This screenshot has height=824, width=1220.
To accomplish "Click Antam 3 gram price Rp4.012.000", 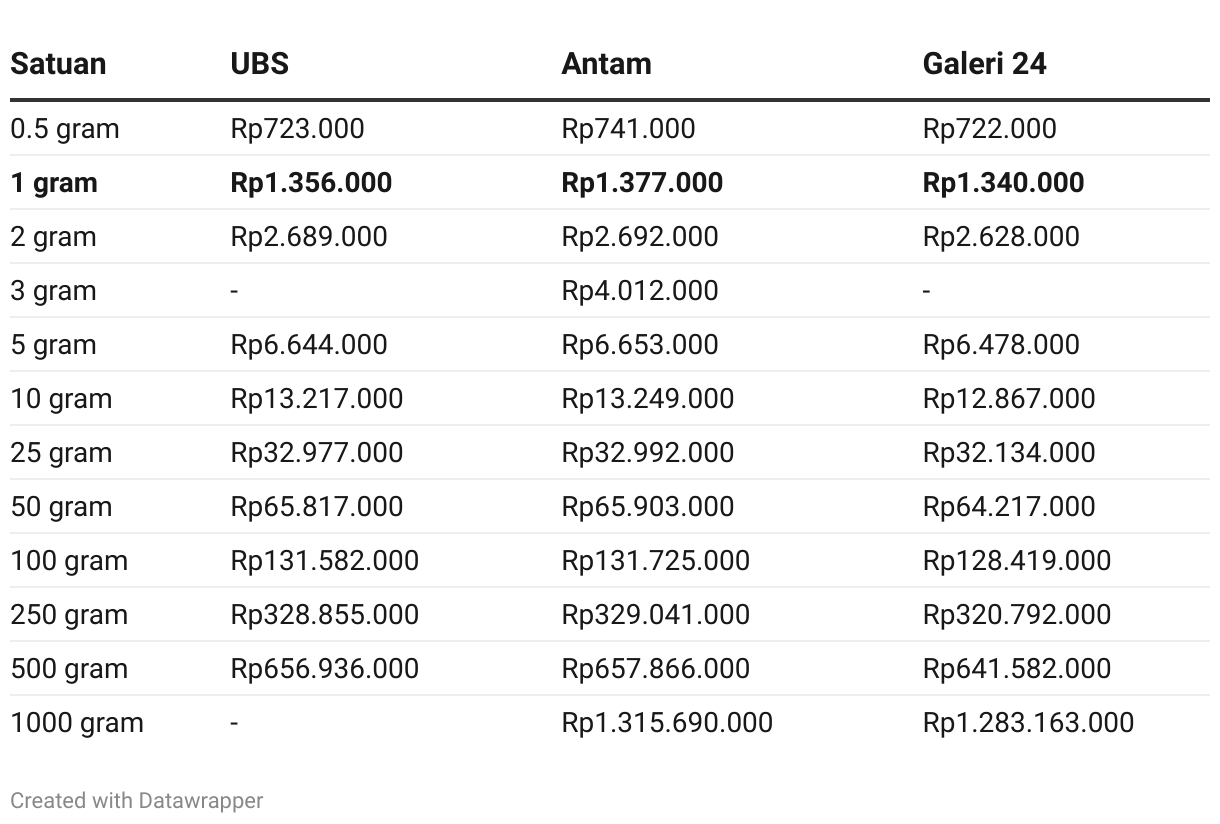I will point(640,291).
